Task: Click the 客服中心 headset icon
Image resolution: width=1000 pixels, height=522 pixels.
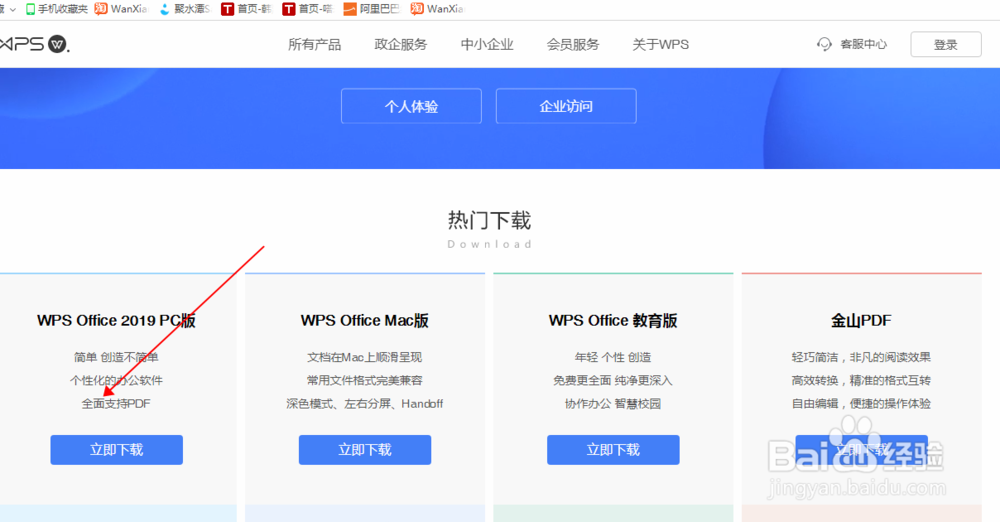Action: [x=824, y=44]
